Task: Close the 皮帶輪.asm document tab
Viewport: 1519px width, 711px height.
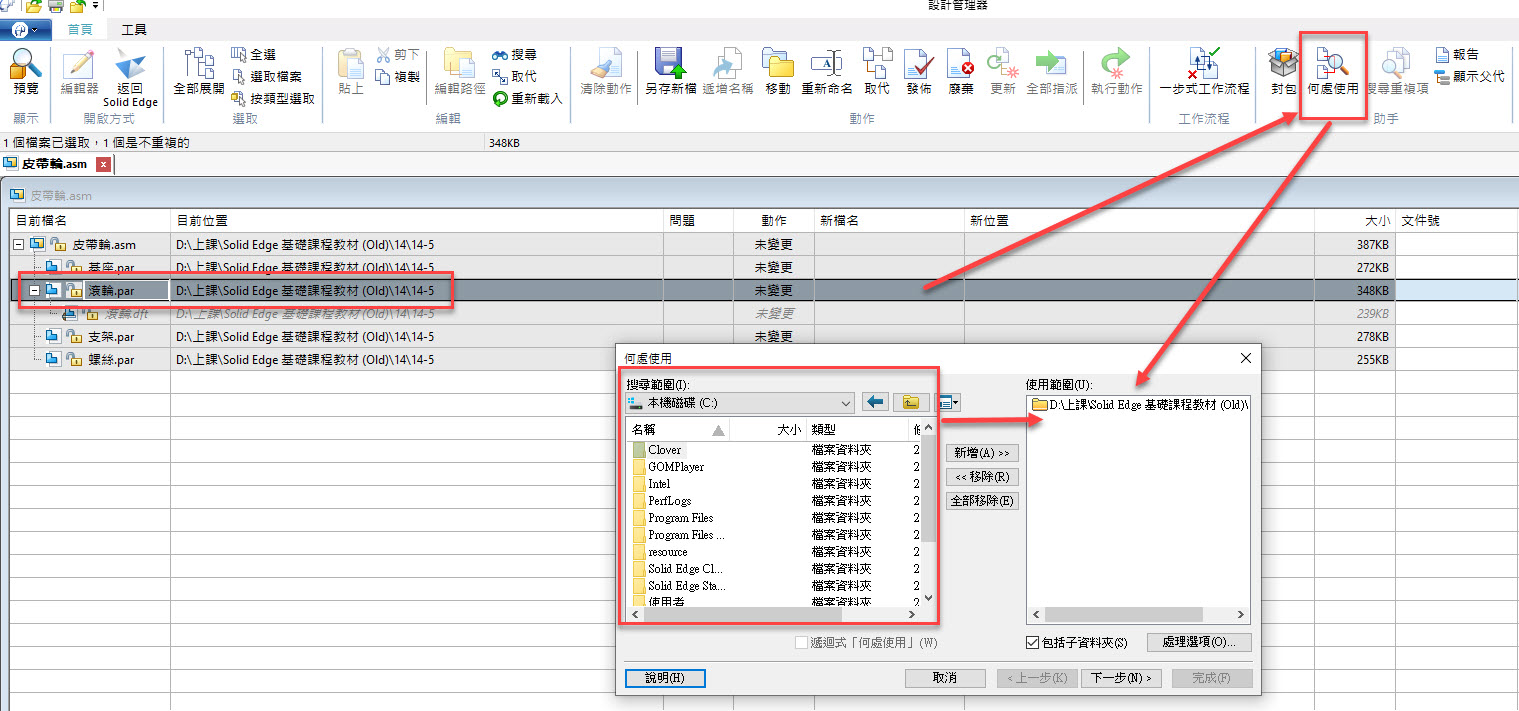Action: [103, 164]
